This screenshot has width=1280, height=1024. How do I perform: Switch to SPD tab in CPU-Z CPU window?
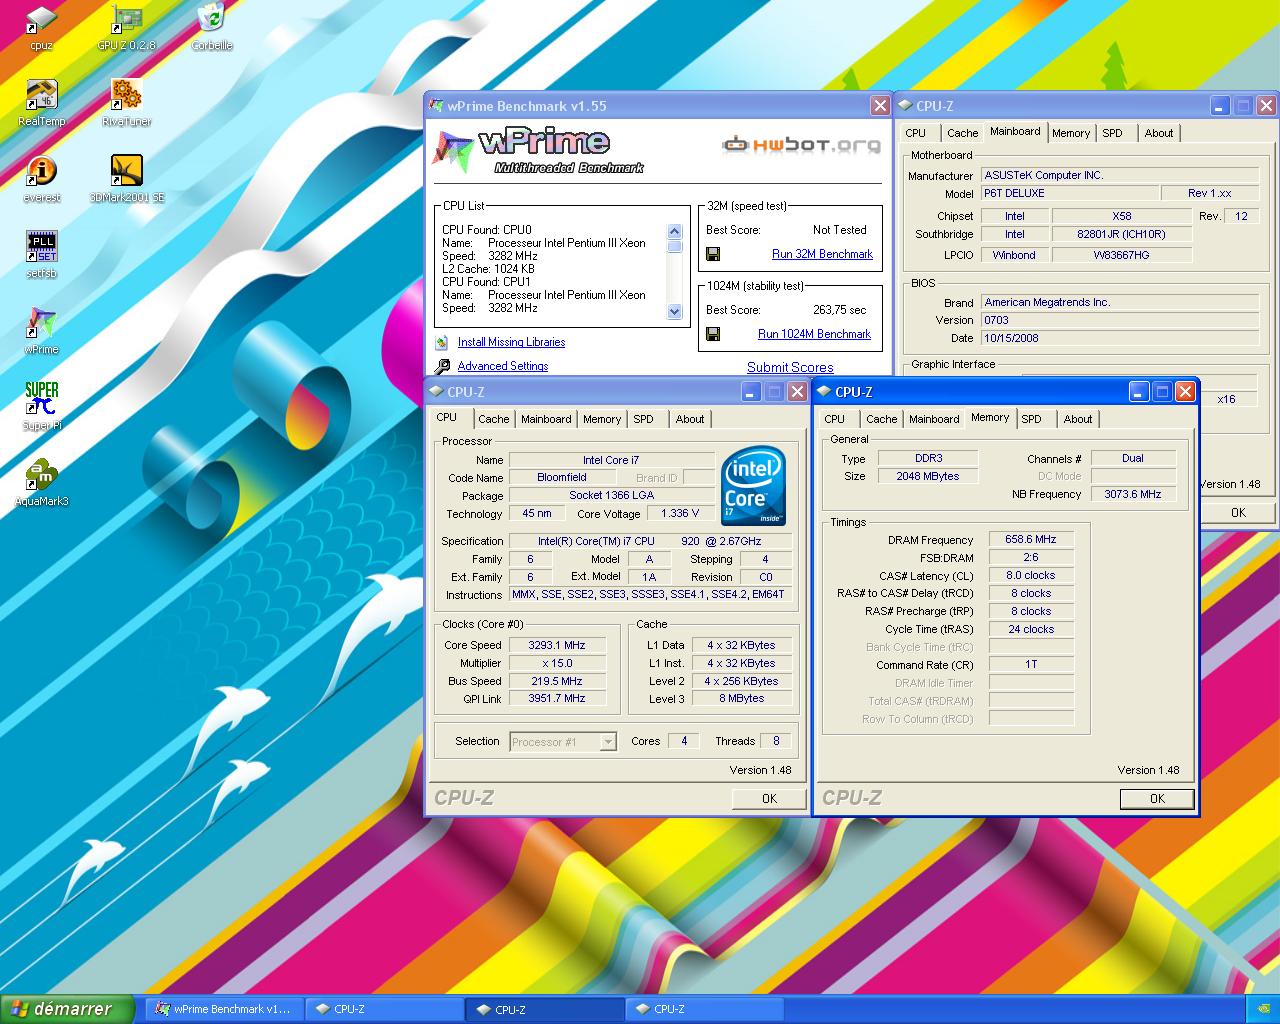pyautogui.click(x=644, y=419)
